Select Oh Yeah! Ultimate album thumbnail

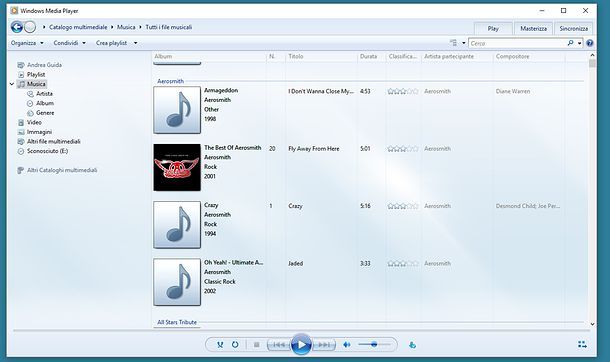[x=177, y=282]
